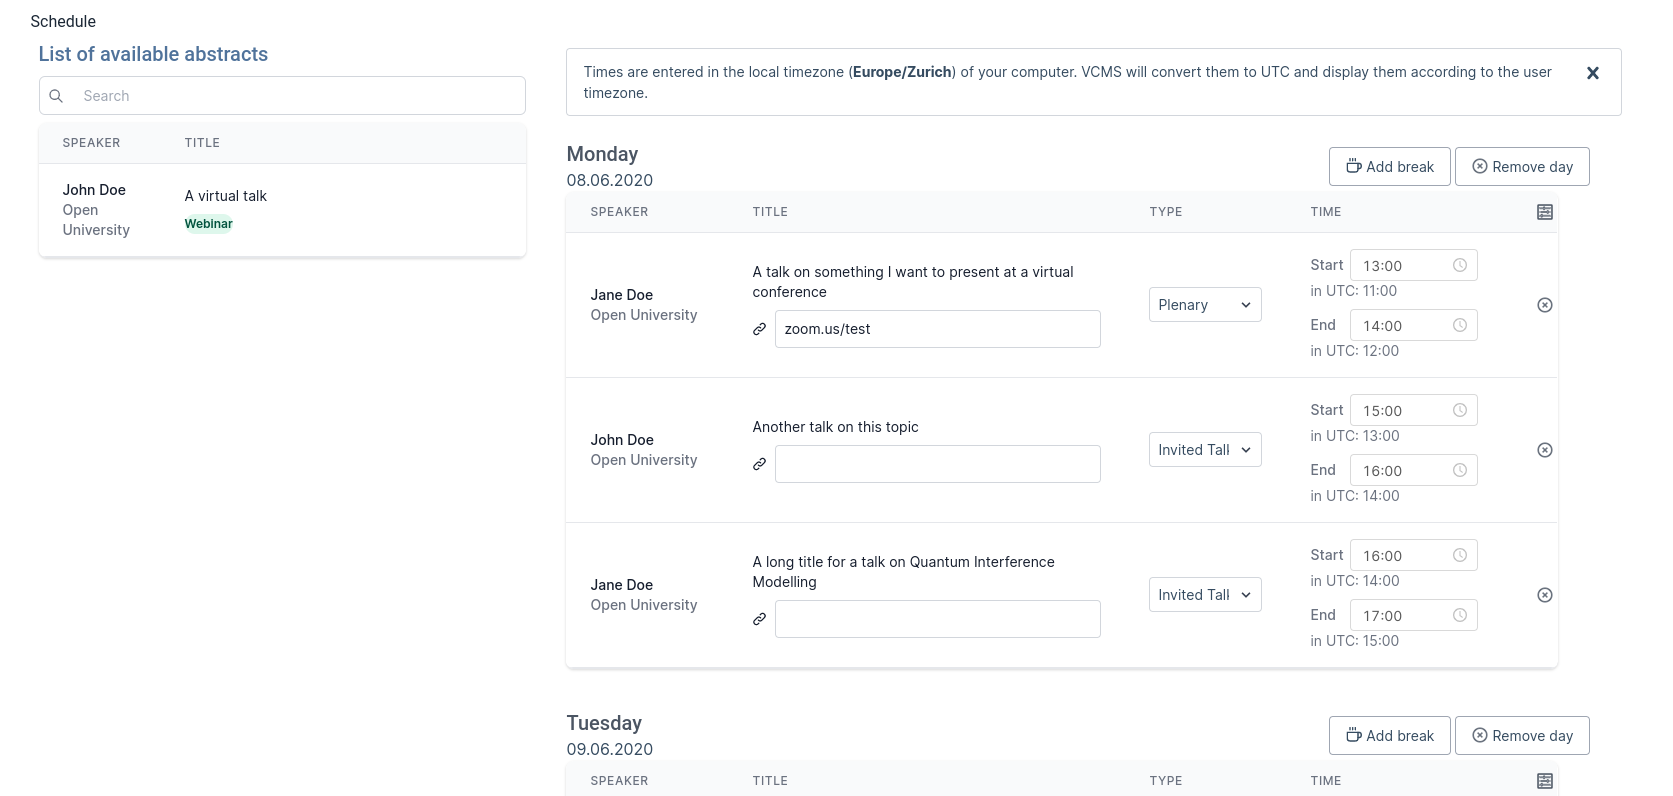The image size is (1673, 796).
Task: Click Remove day for Monday
Action: (x=1521, y=167)
